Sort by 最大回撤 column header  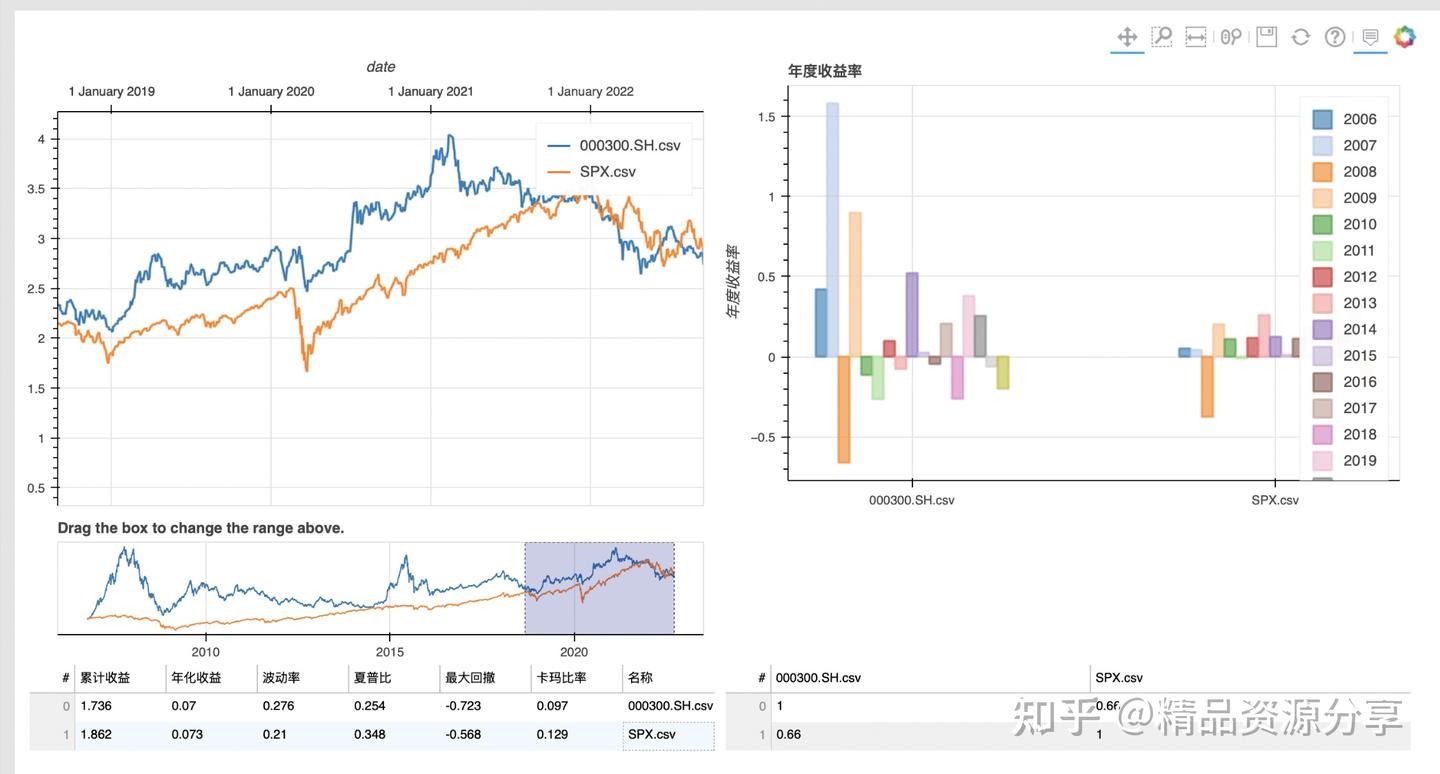click(x=485, y=677)
